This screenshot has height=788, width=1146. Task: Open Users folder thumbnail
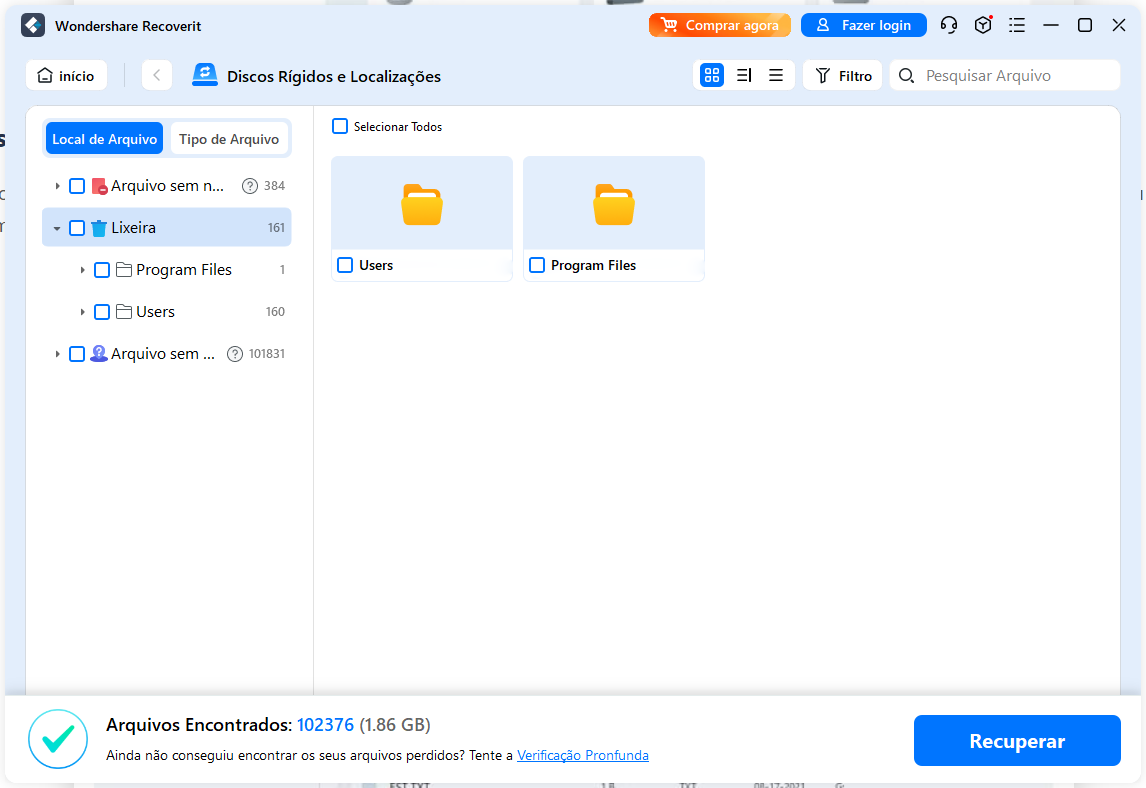[422, 204]
